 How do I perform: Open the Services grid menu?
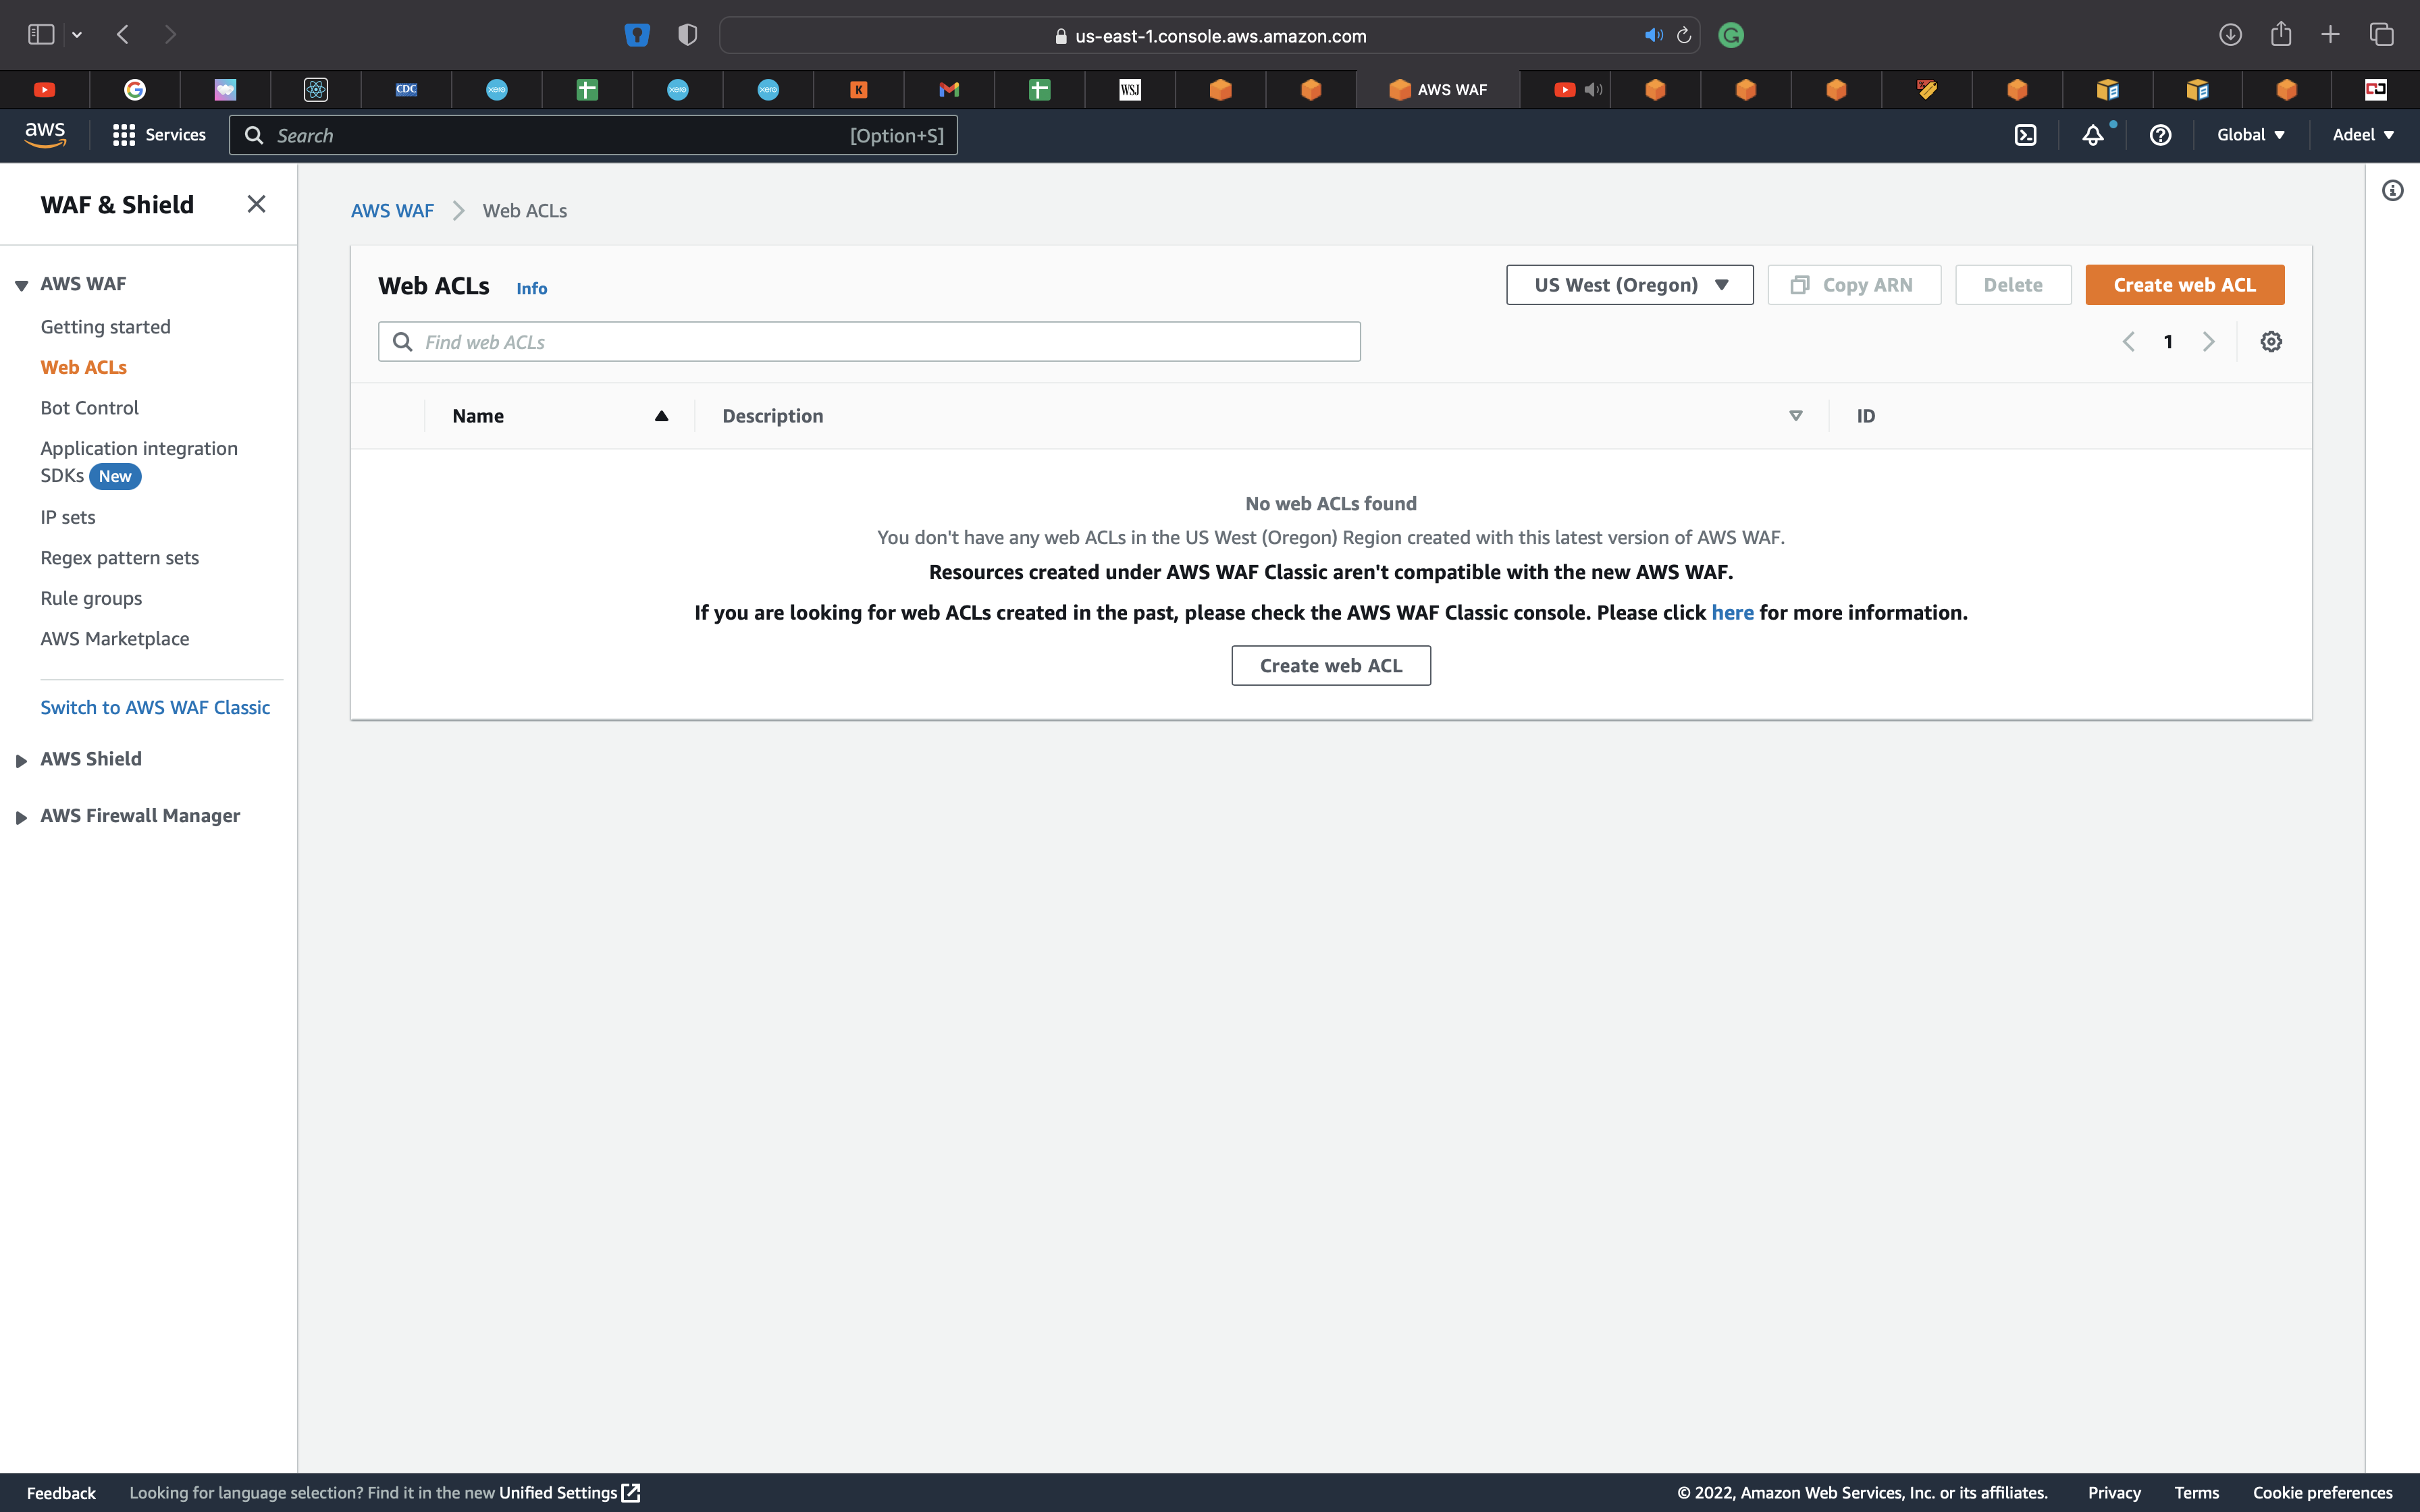point(159,135)
